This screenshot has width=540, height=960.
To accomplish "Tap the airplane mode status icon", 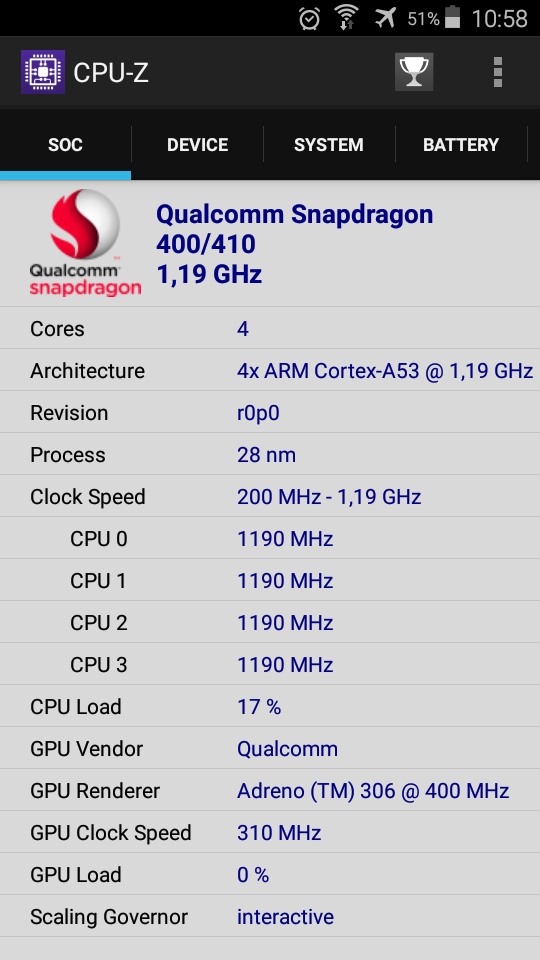I will [x=385, y=18].
